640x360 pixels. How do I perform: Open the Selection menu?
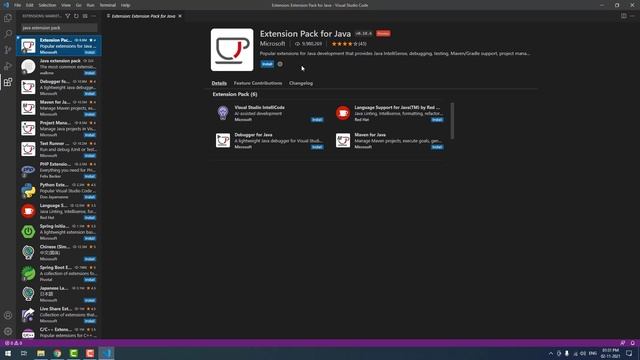pyautogui.click(x=47, y=5)
